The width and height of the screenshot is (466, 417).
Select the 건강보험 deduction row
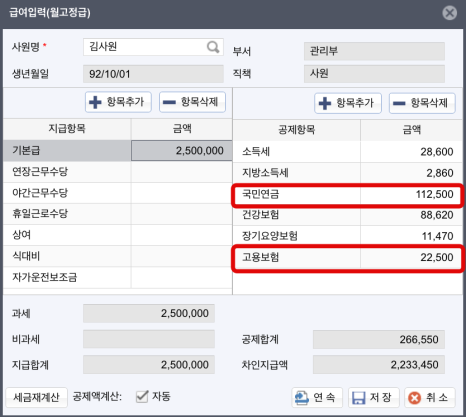348,215
